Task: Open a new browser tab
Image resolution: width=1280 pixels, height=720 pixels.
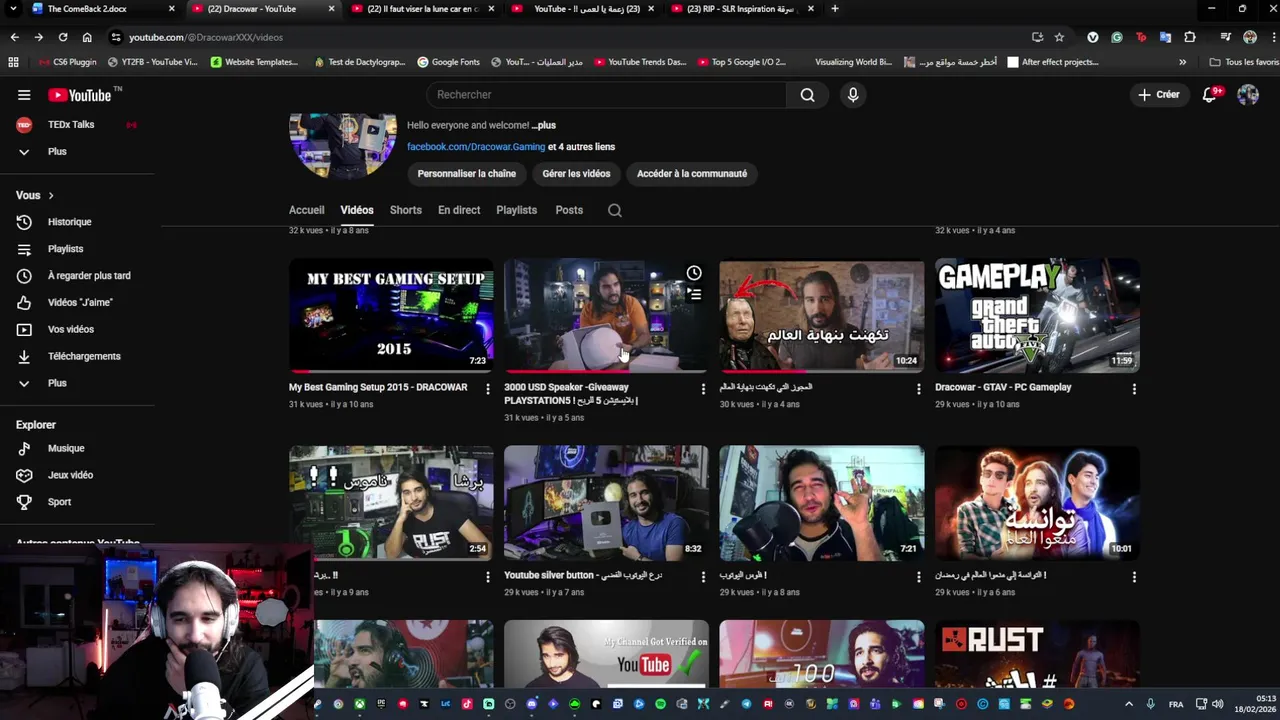Action: point(835,9)
